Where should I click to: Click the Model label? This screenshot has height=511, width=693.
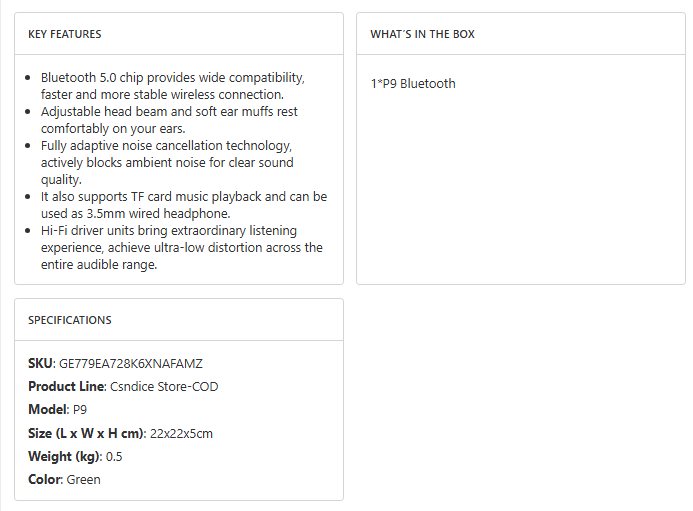click(46, 410)
